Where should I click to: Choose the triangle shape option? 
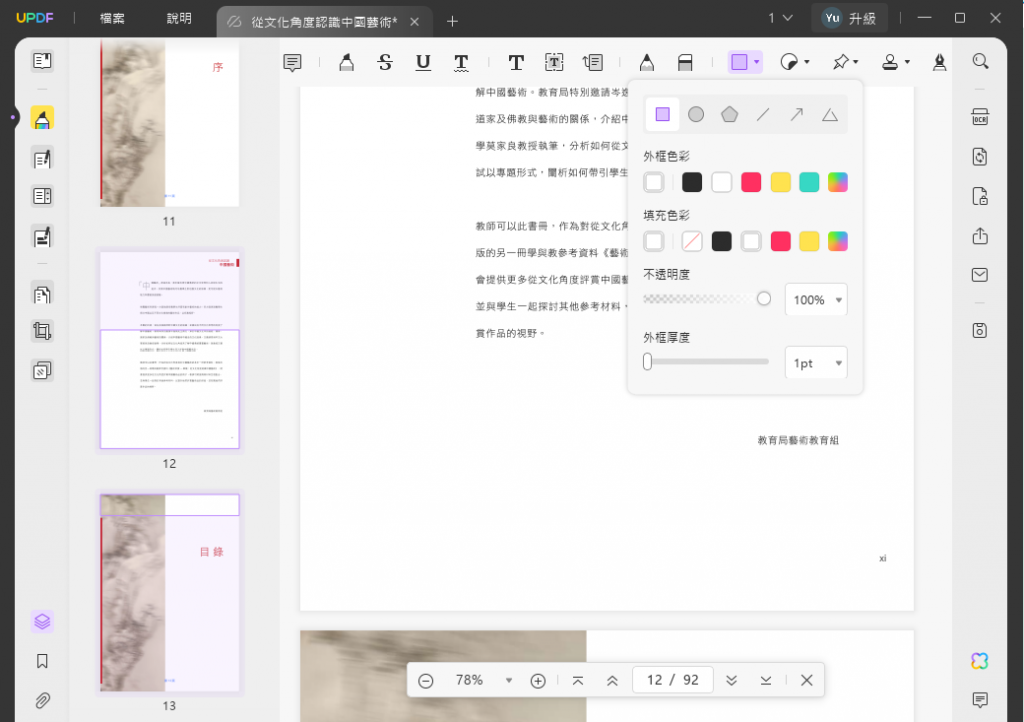point(829,115)
